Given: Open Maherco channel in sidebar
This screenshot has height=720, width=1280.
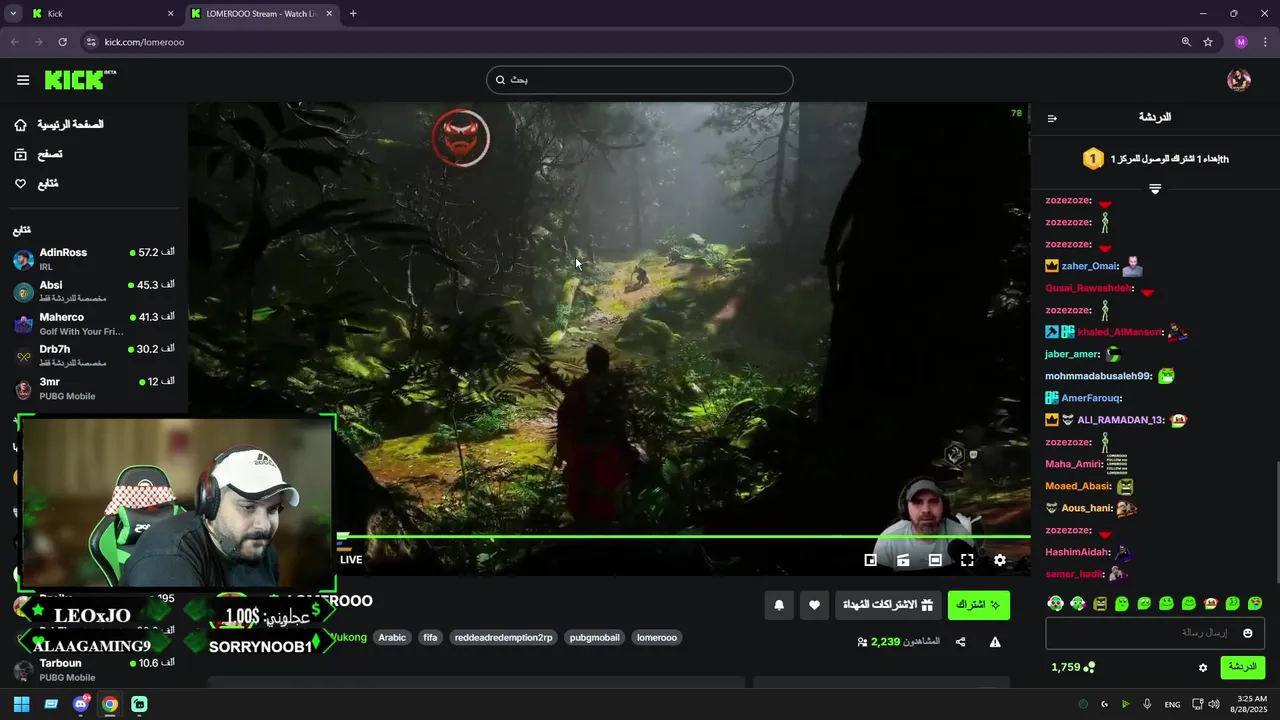Looking at the screenshot, I should pyautogui.click(x=94, y=324).
